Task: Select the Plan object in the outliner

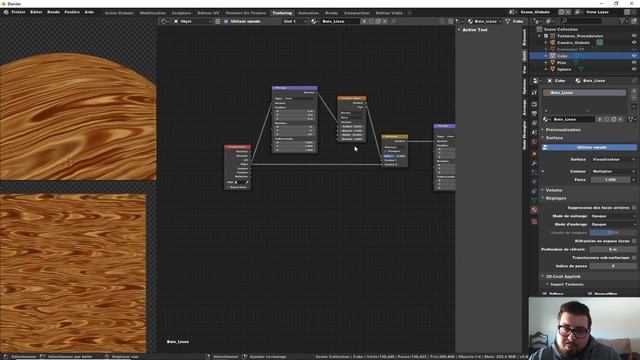Action: (x=562, y=62)
